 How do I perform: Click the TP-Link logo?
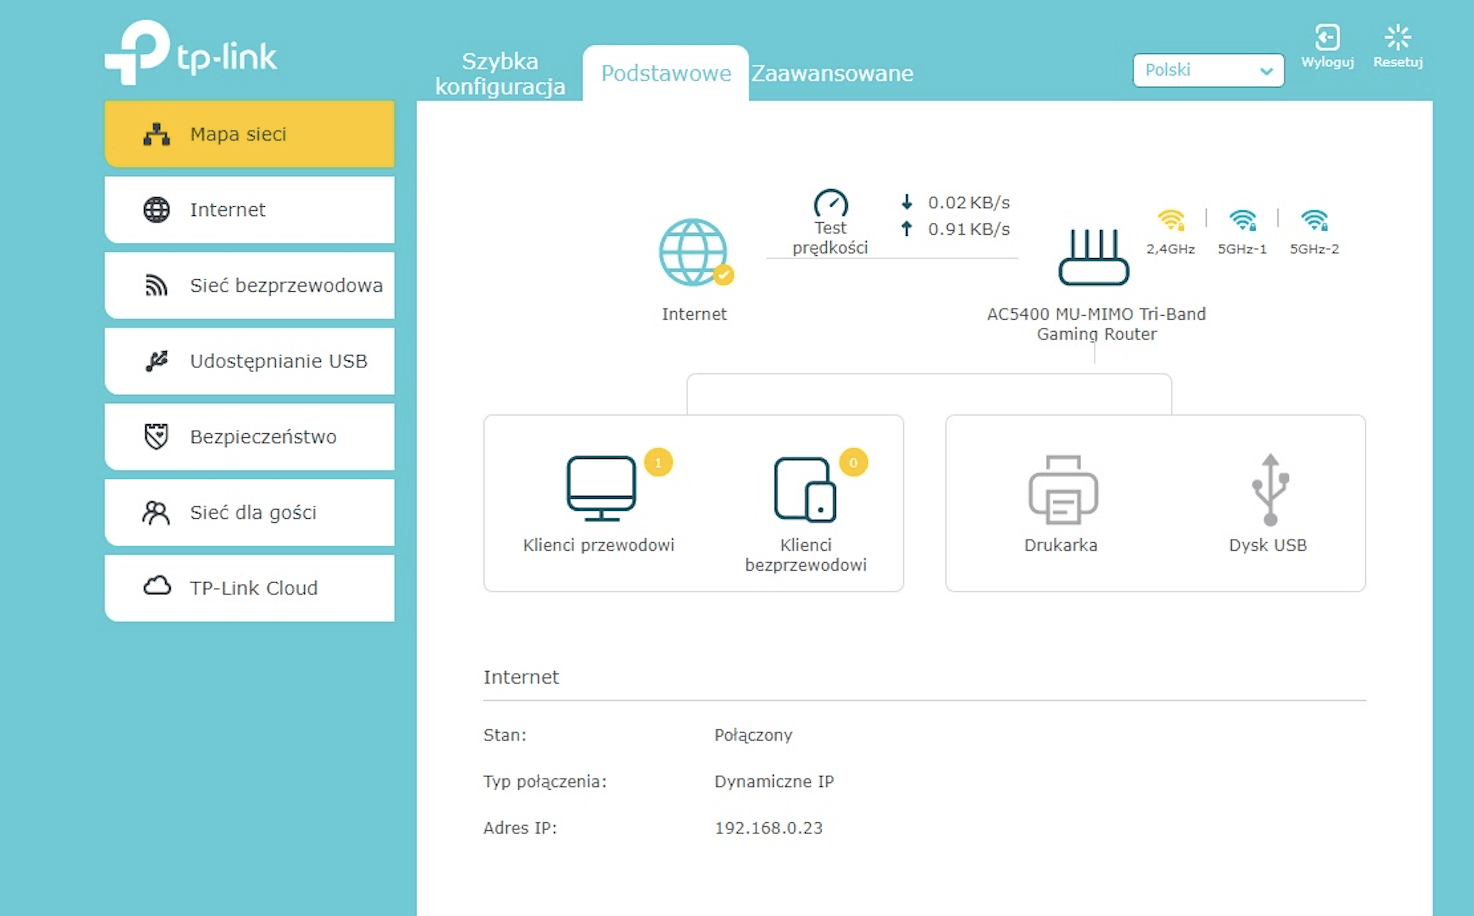point(191,53)
